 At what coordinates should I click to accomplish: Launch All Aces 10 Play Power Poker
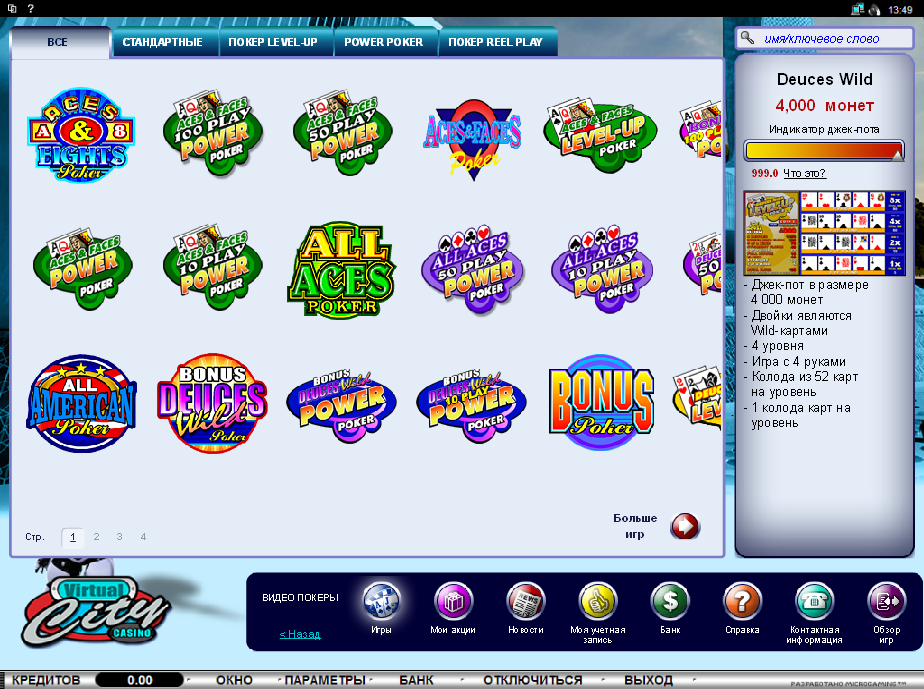[602, 269]
